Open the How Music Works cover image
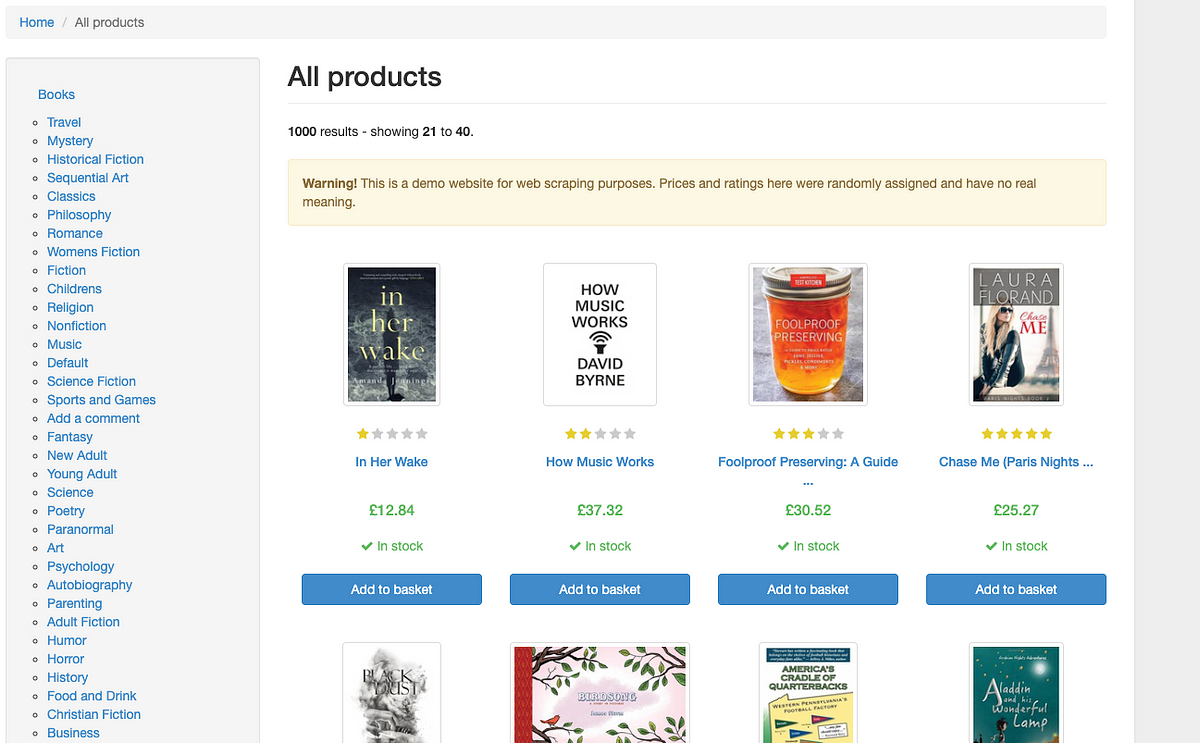1200x743 pixels. tap(600, 334)
